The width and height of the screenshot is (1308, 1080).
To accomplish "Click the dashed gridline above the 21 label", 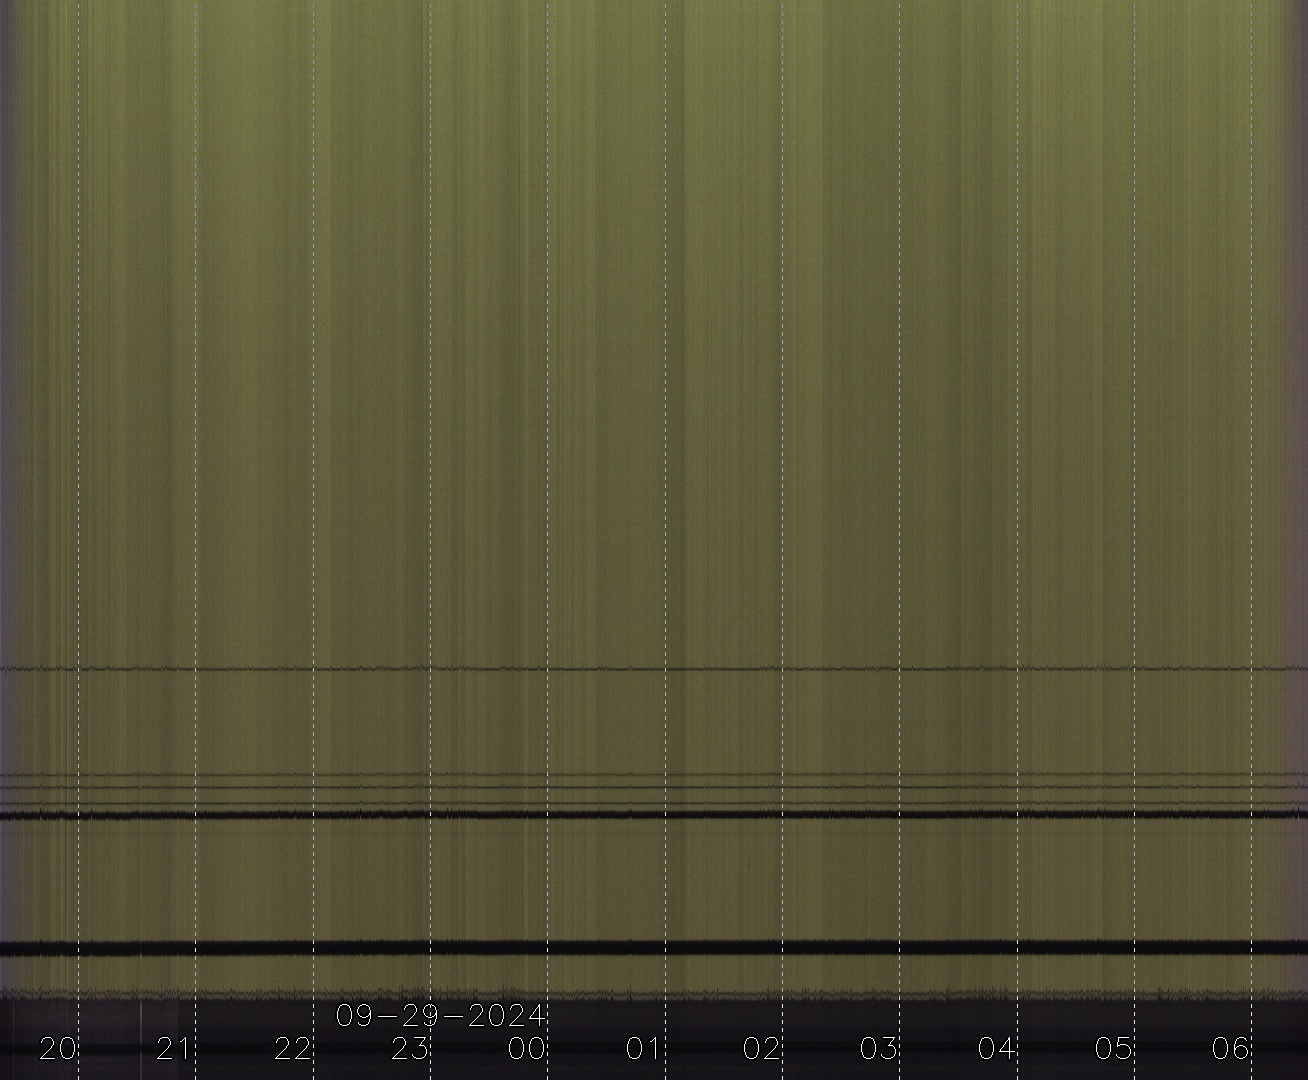I will (195, 400).
